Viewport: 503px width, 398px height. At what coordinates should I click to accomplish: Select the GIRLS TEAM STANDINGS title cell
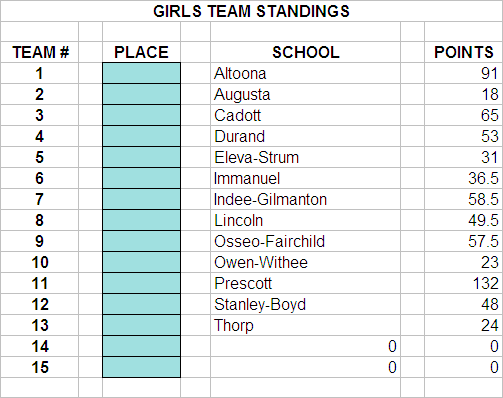(x=251, y=11)
